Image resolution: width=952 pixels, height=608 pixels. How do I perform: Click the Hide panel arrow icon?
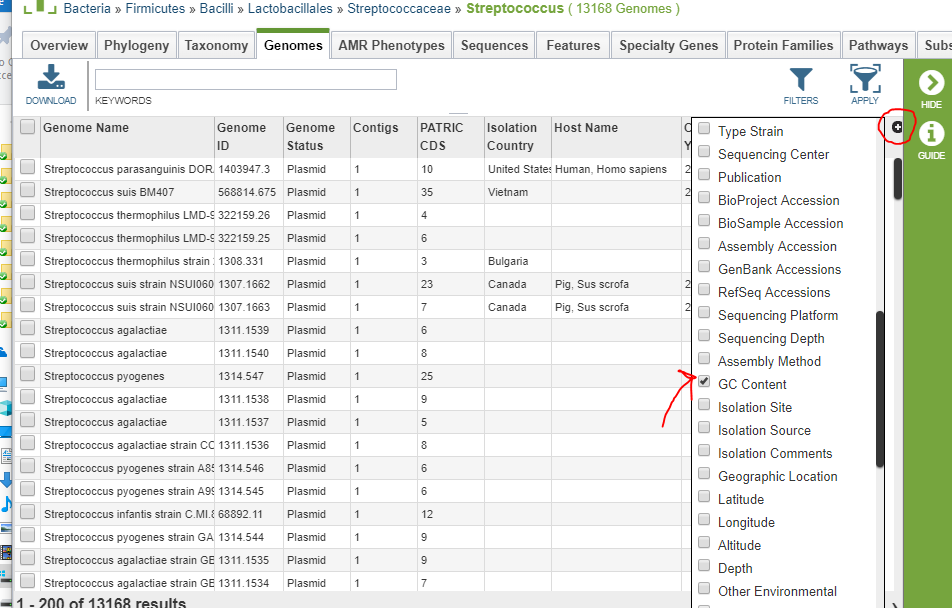pyautogui.click(x=931, y=83)
